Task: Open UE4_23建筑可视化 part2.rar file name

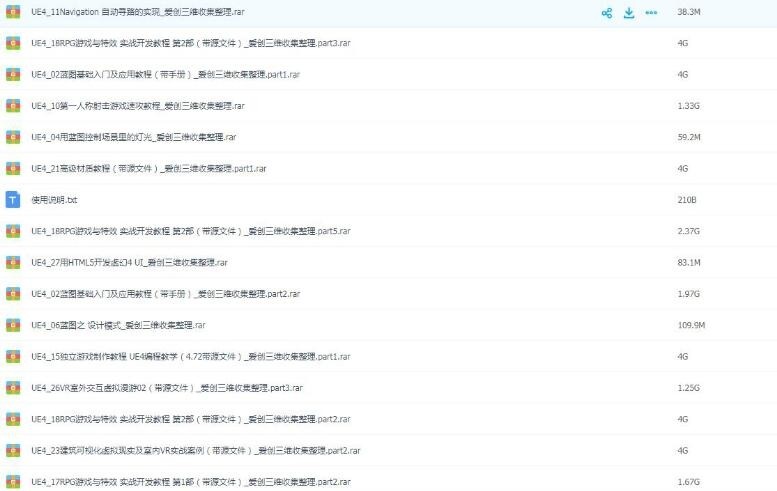Action: (x=196, y=450)
